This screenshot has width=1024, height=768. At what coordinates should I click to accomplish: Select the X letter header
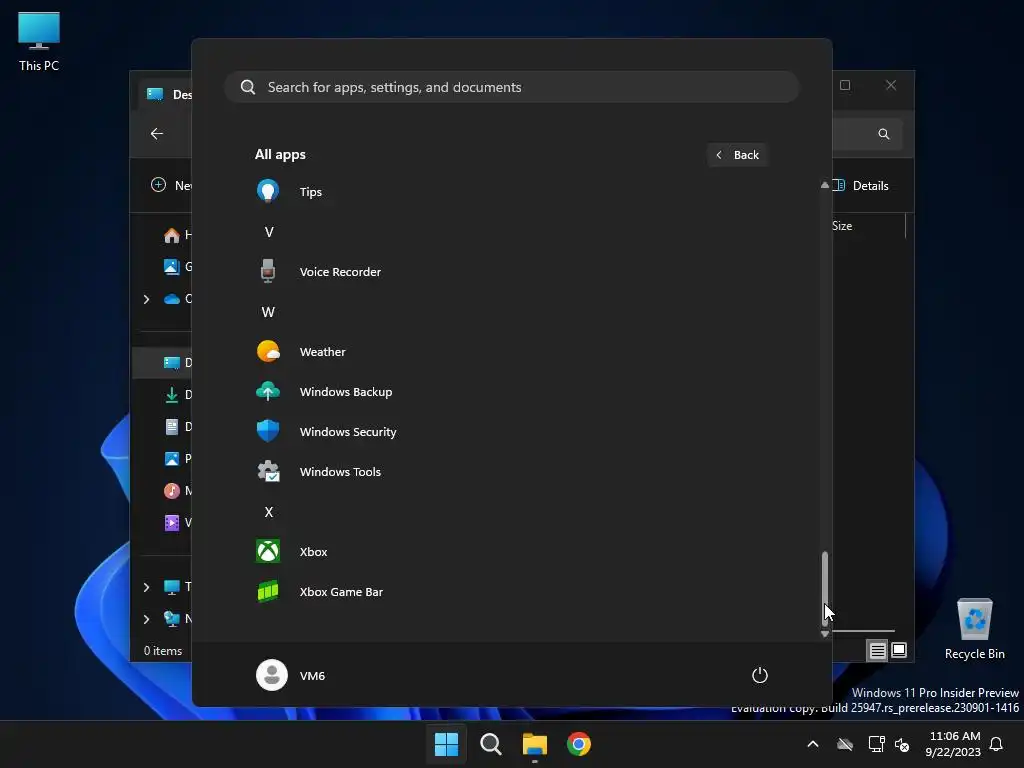[x=268, y=512]
